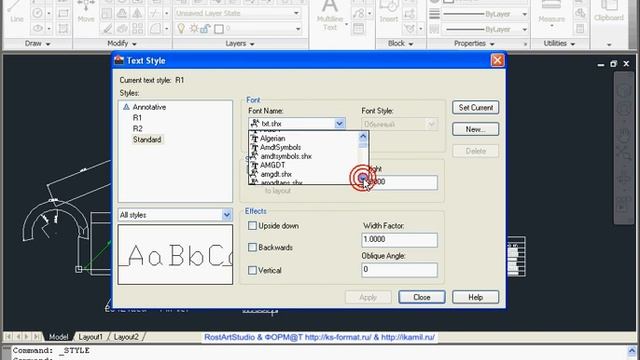Toggle the layer on/off light bulb icon
Image resolution: width=640 pixels, height=360 pixels.
pos(181,29)
